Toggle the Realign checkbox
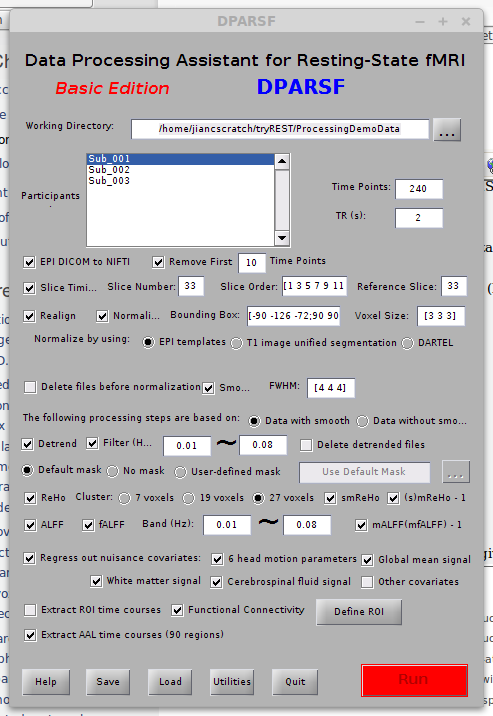 (29, 316)
